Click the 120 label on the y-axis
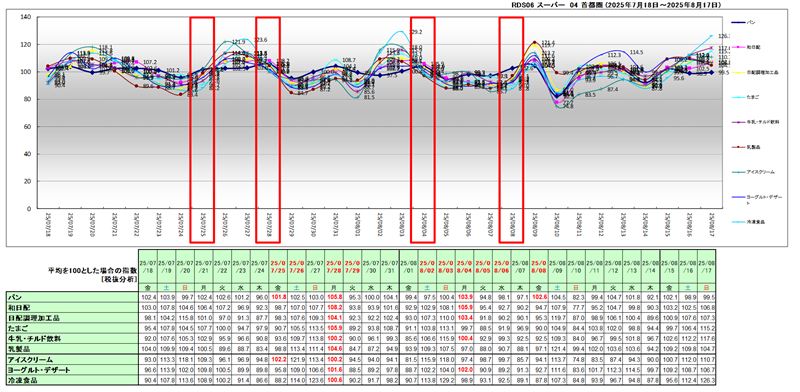This screenshot has height=392, width=800. click(27, 45)
